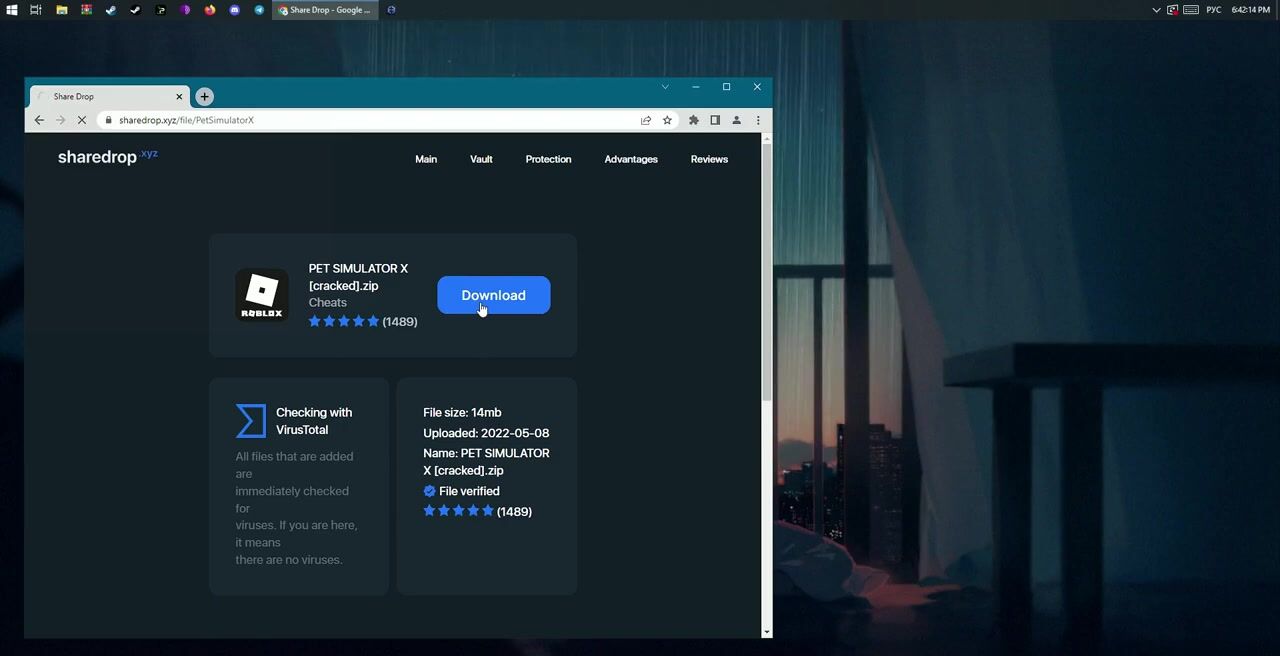Switch the РУС input language indicator
The height and width of the screenshot is (656, 1280).
click(x=1214, y=10)
